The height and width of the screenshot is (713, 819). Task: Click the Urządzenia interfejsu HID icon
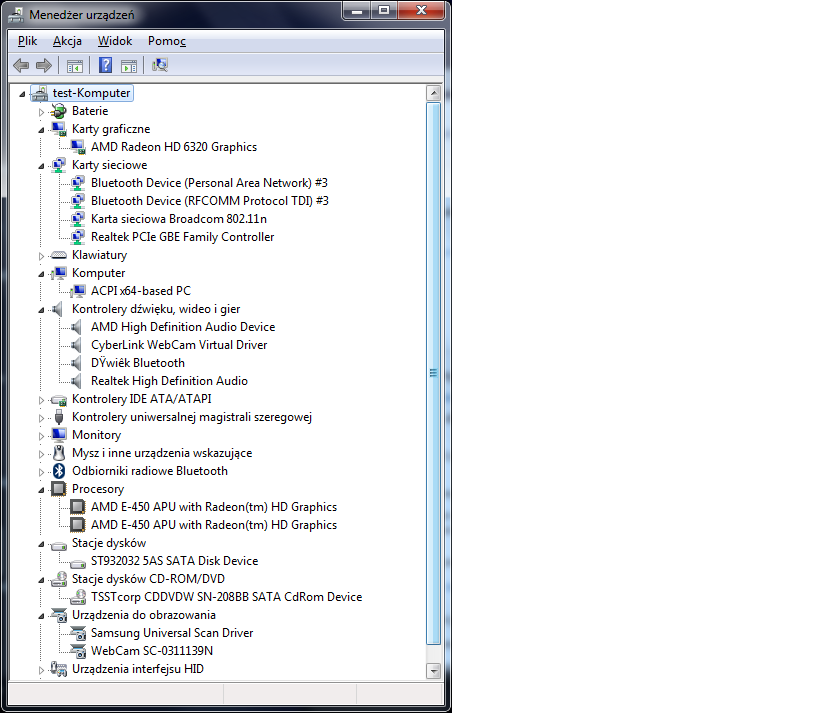pyautogui.click(x=58, y=669)
